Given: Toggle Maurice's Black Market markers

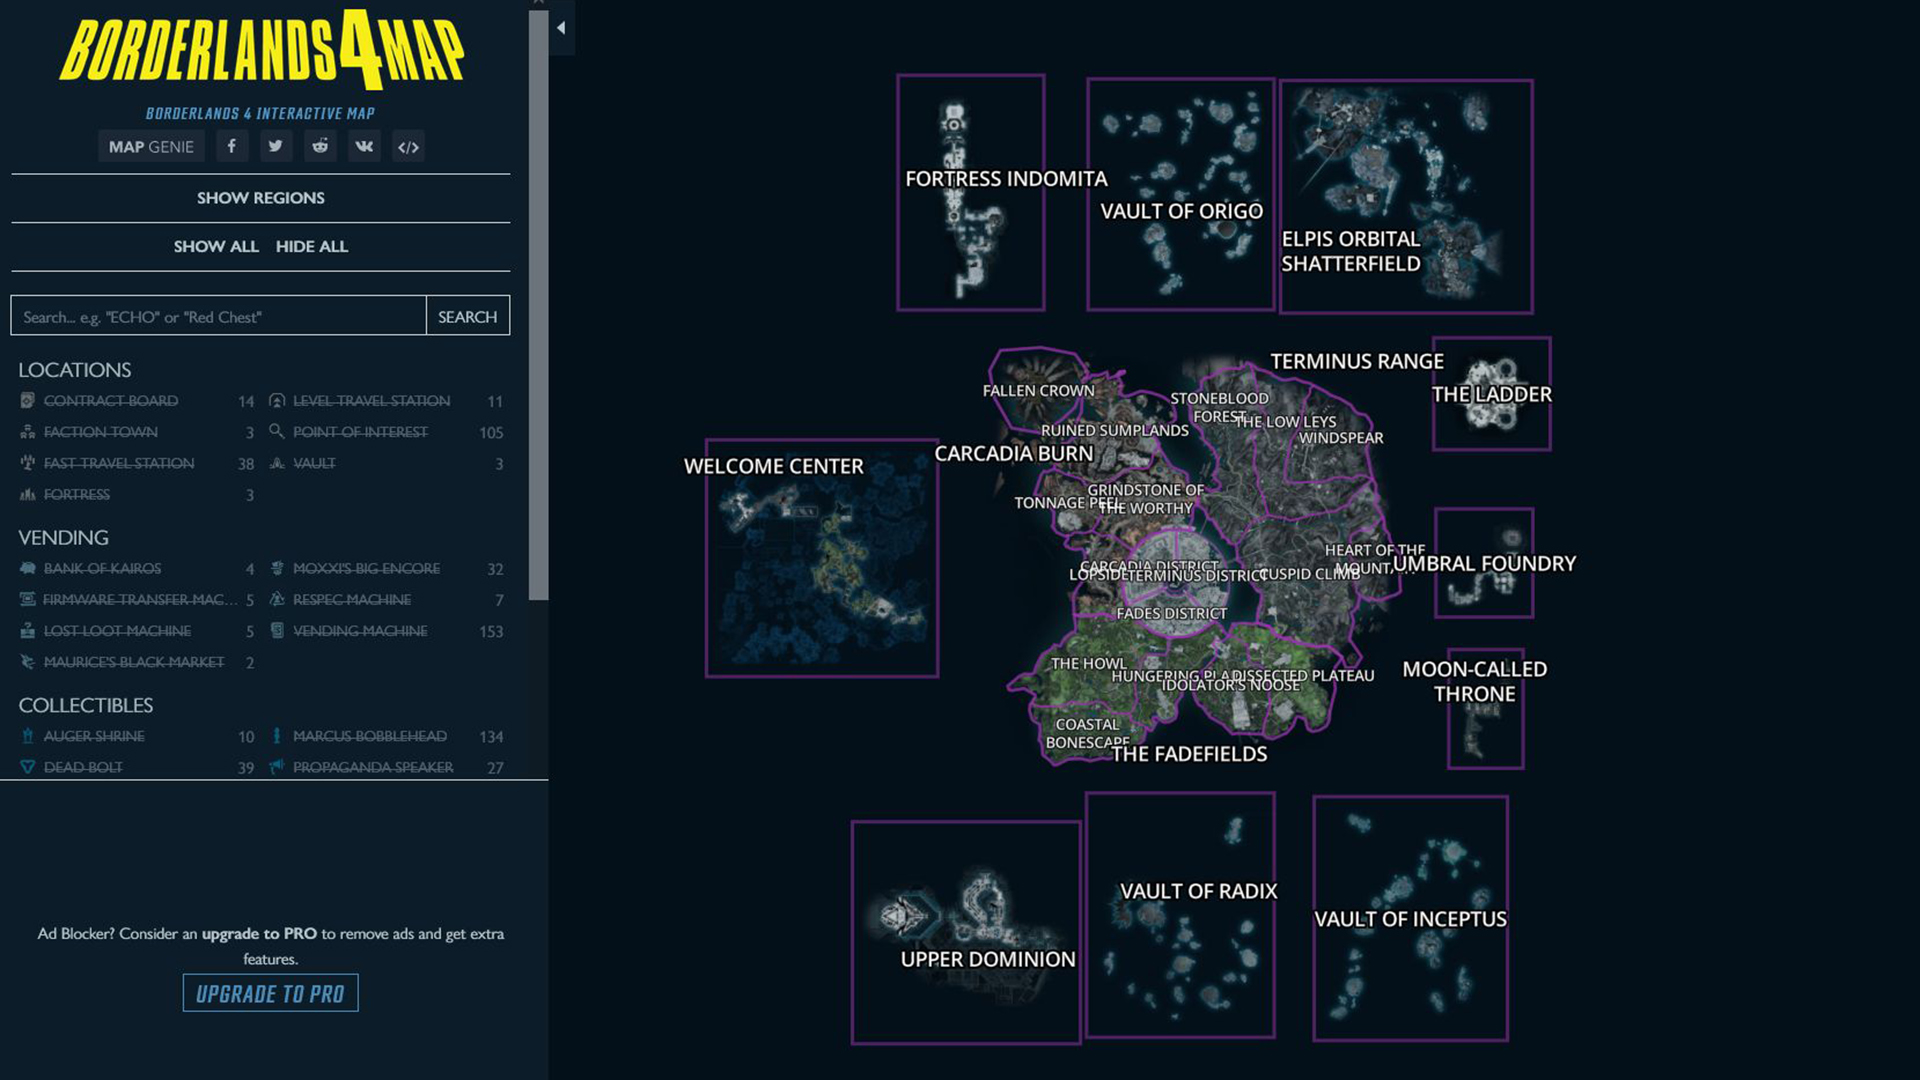Looking at the screenshot, I should pos(138,662).
